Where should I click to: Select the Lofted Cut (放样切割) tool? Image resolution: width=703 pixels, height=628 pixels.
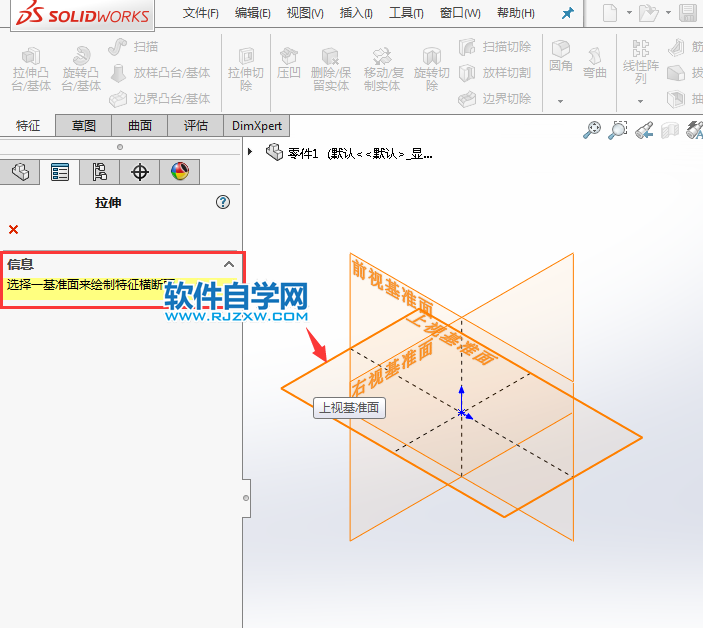pyautogui.click(x=495, y=73)
